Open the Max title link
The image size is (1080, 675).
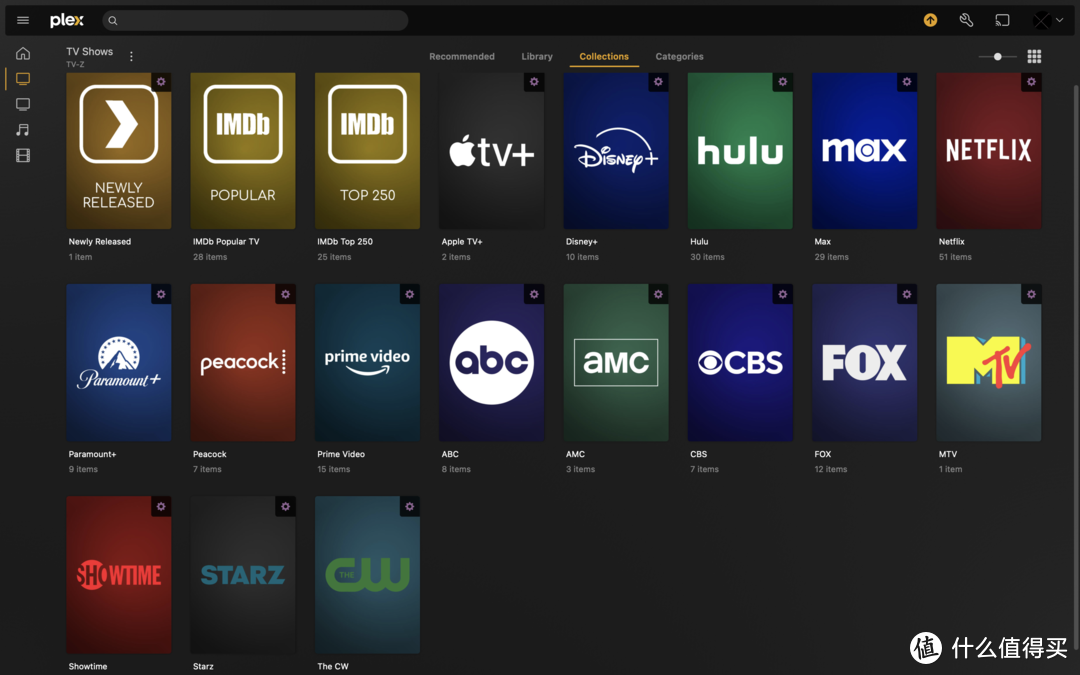(822, 242)
